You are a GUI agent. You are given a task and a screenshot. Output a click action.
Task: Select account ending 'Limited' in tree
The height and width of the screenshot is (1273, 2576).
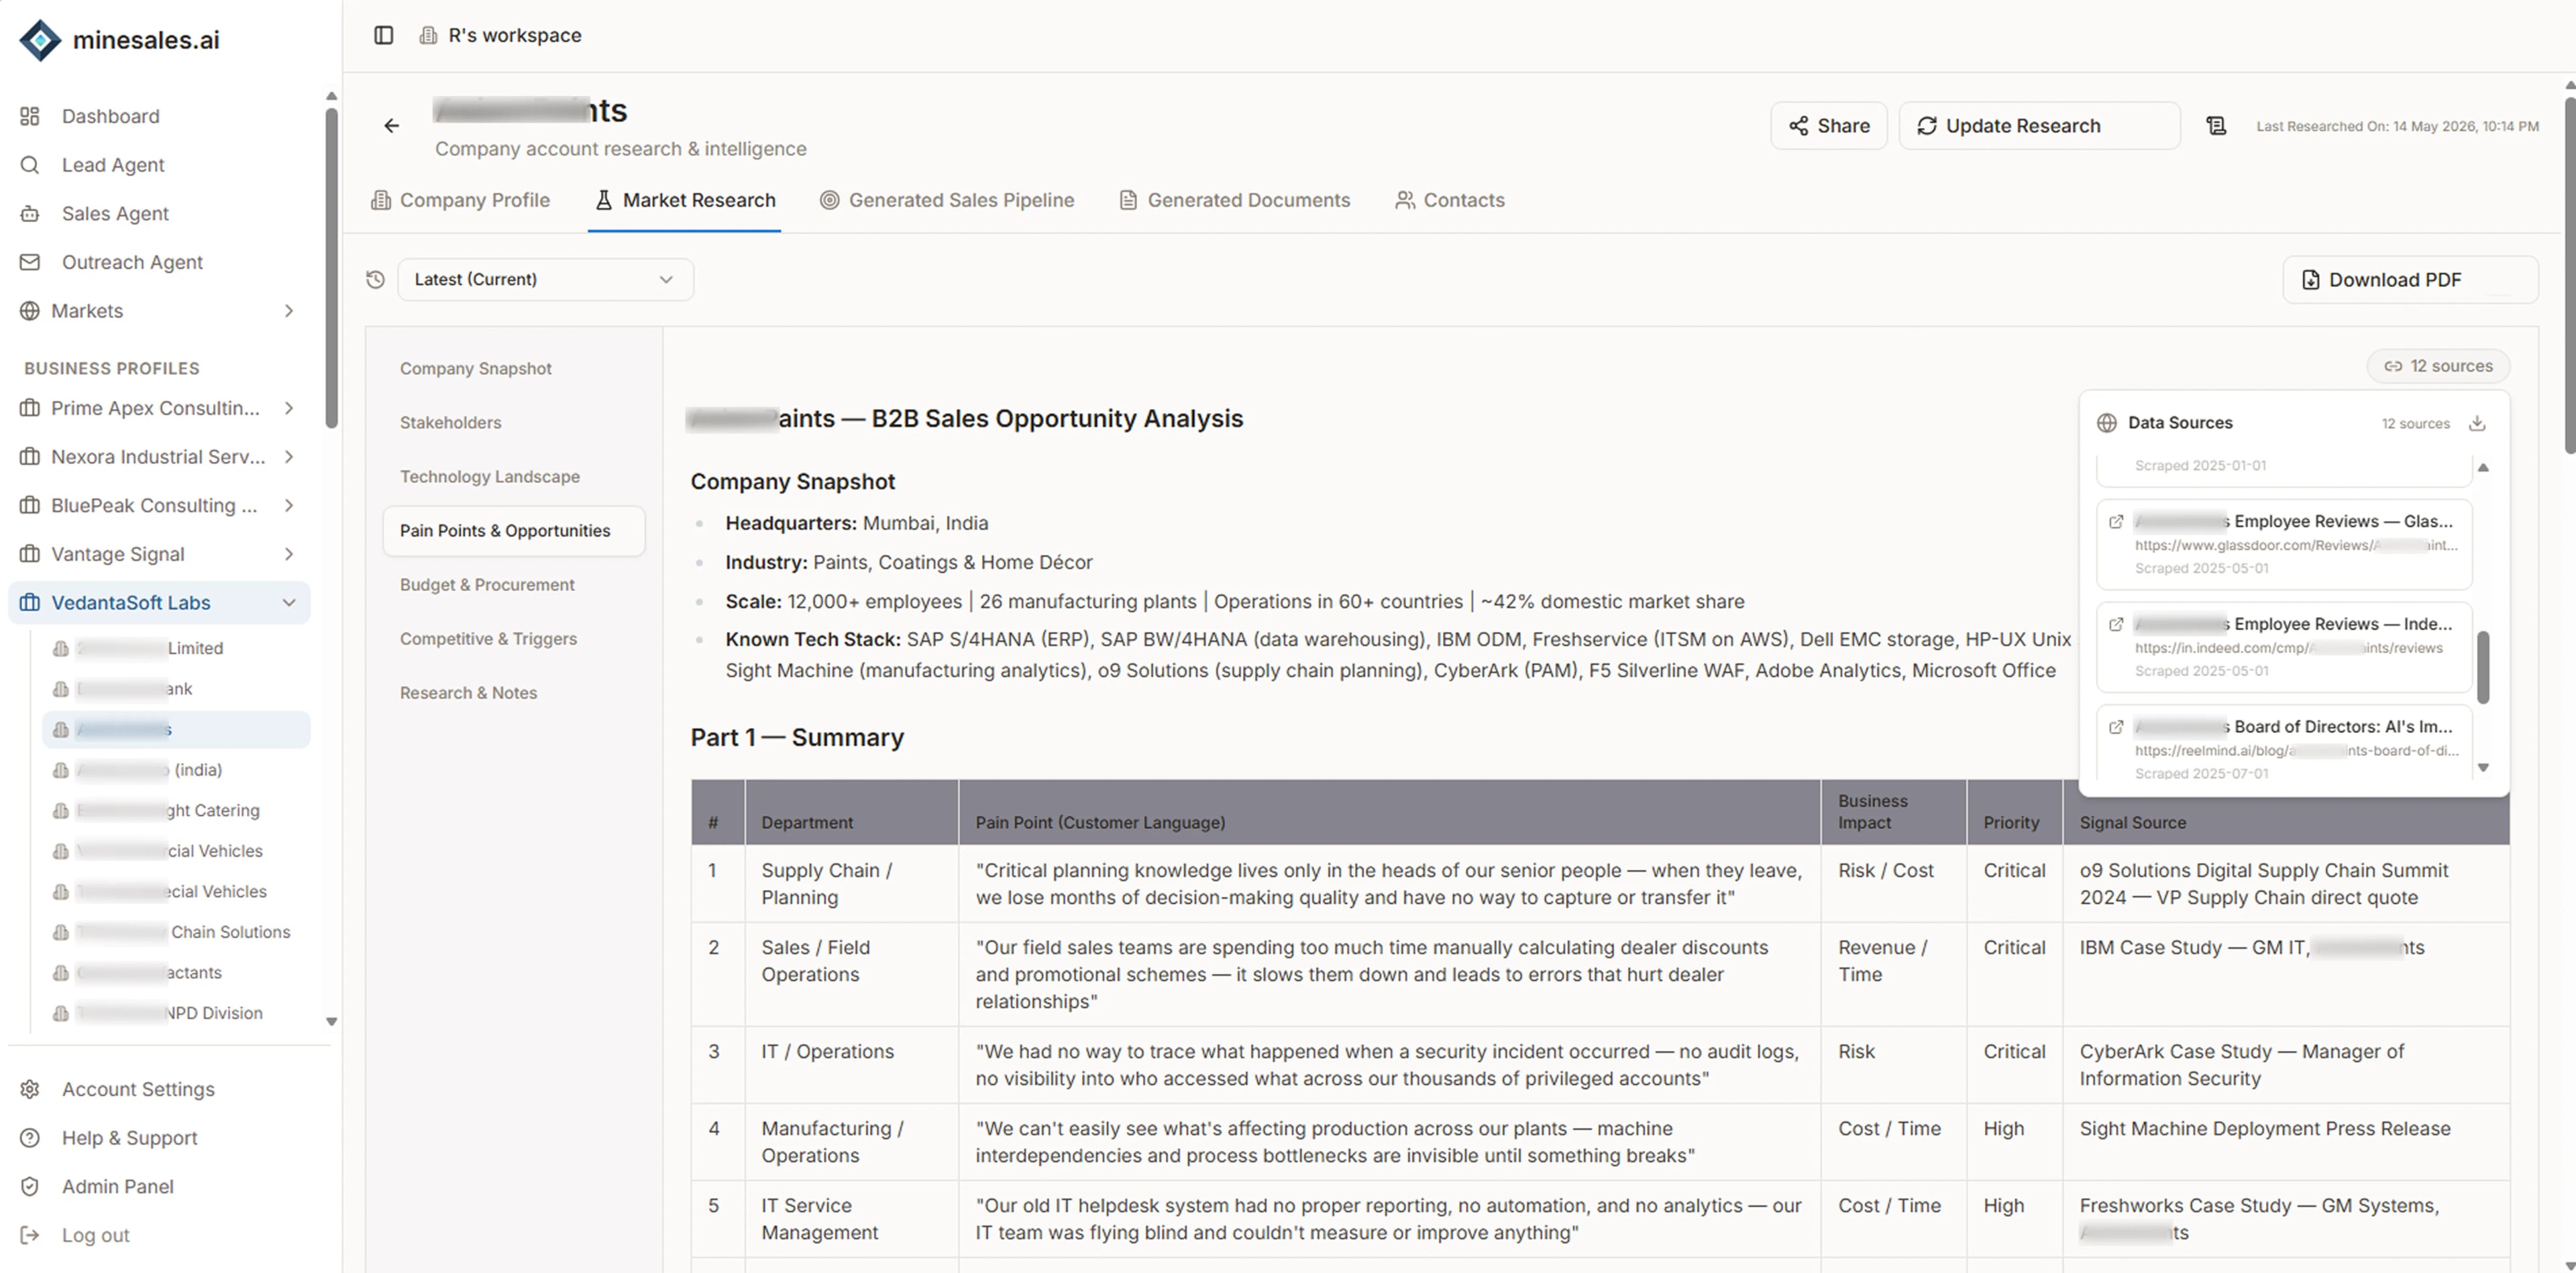176,649
